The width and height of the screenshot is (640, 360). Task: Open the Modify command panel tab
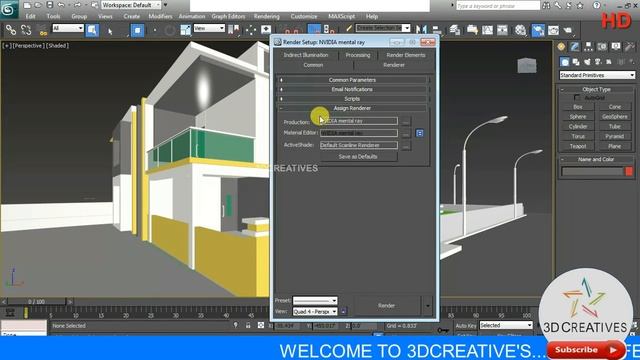[575, 47]
